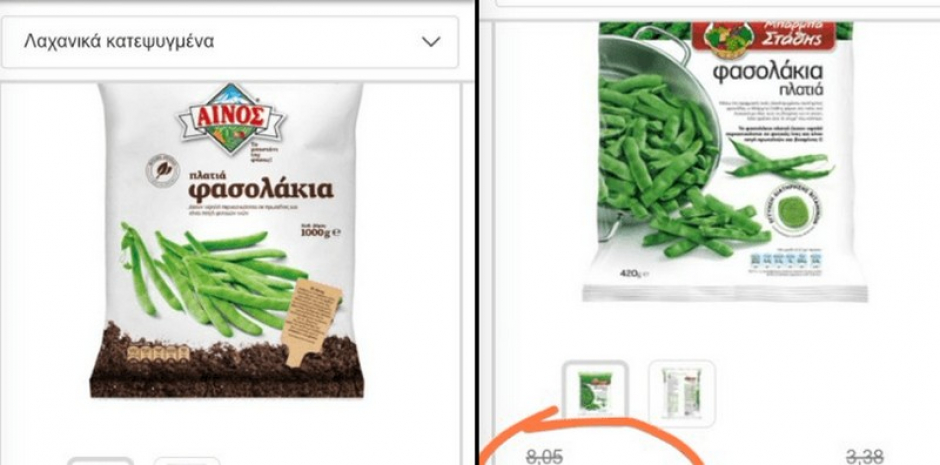This screenshot has height=465, width=940.
Task: Click the green circular seal on Στάθης pack
Action: [x=796, y=212]
